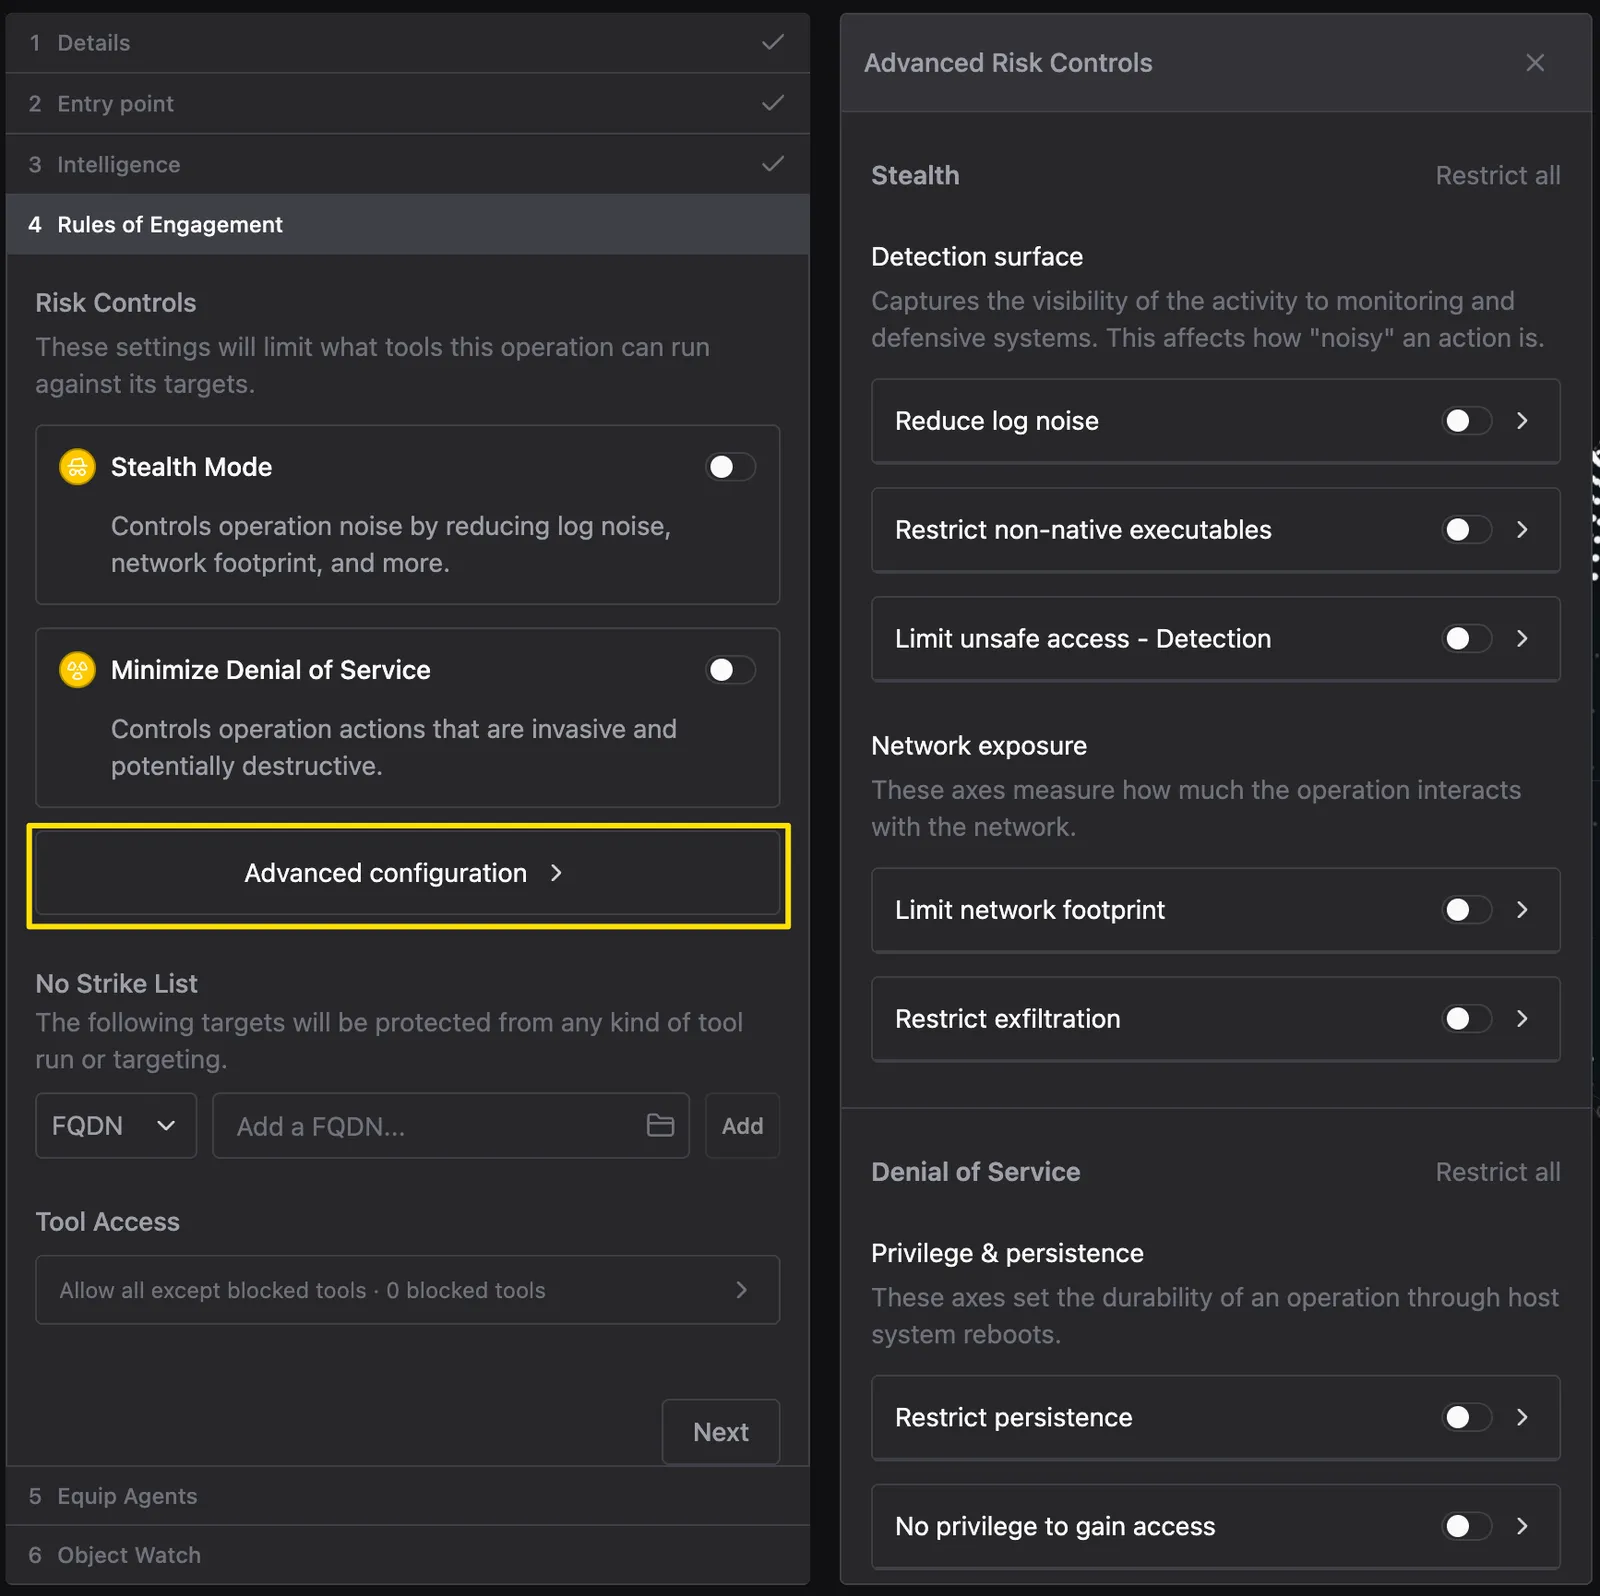Open Tool Access blocked tools selector

point(408,1290)
